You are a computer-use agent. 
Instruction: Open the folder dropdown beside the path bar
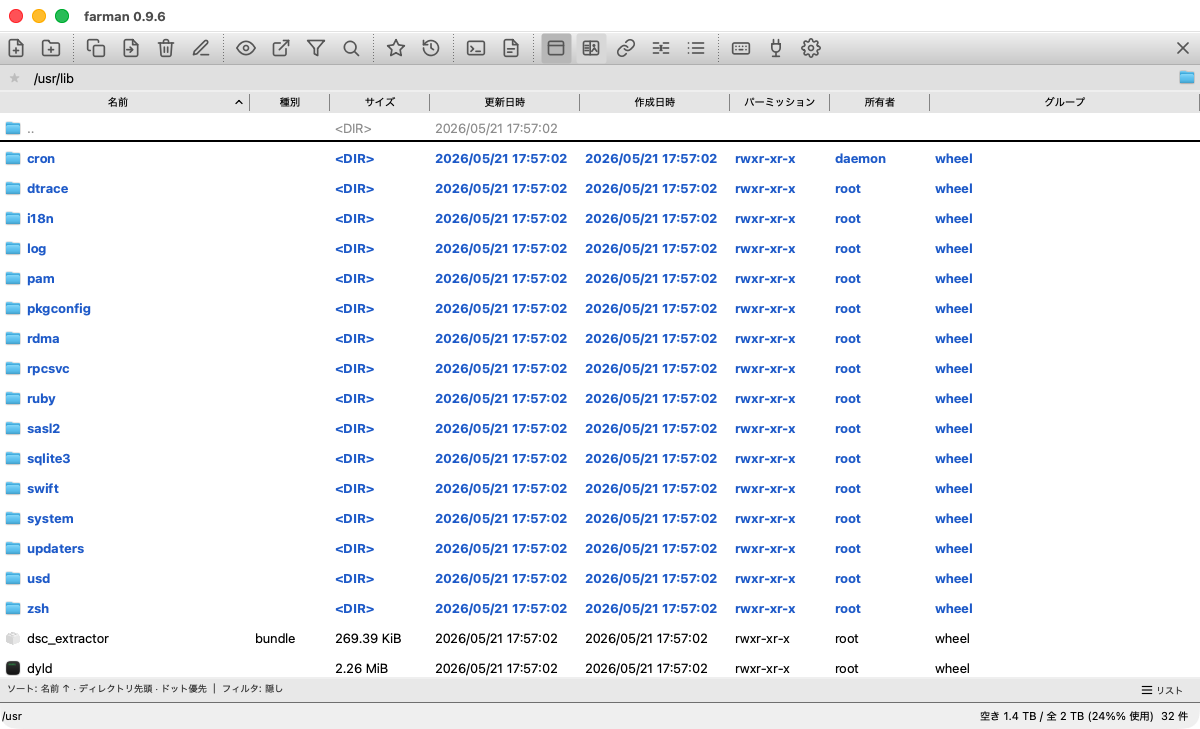(x=1187, y=78)
